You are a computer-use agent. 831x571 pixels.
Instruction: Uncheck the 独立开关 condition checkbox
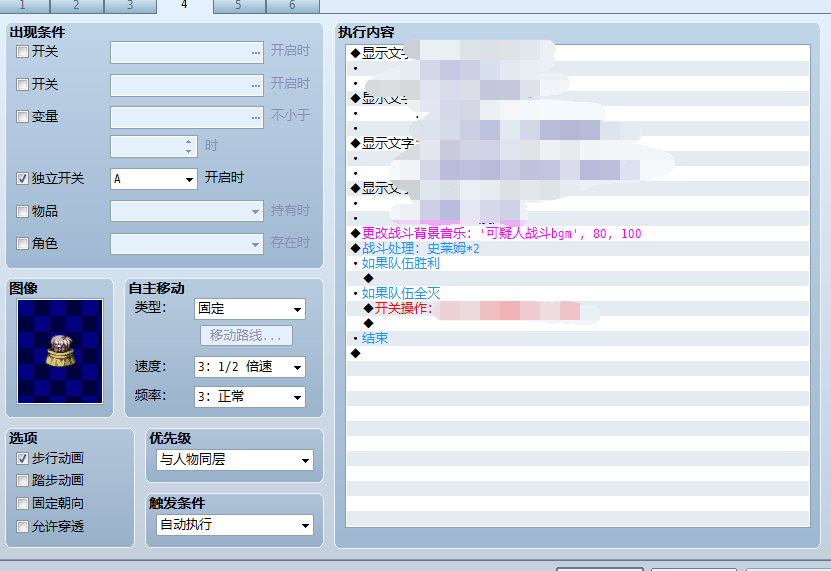(x=22, y=179)
